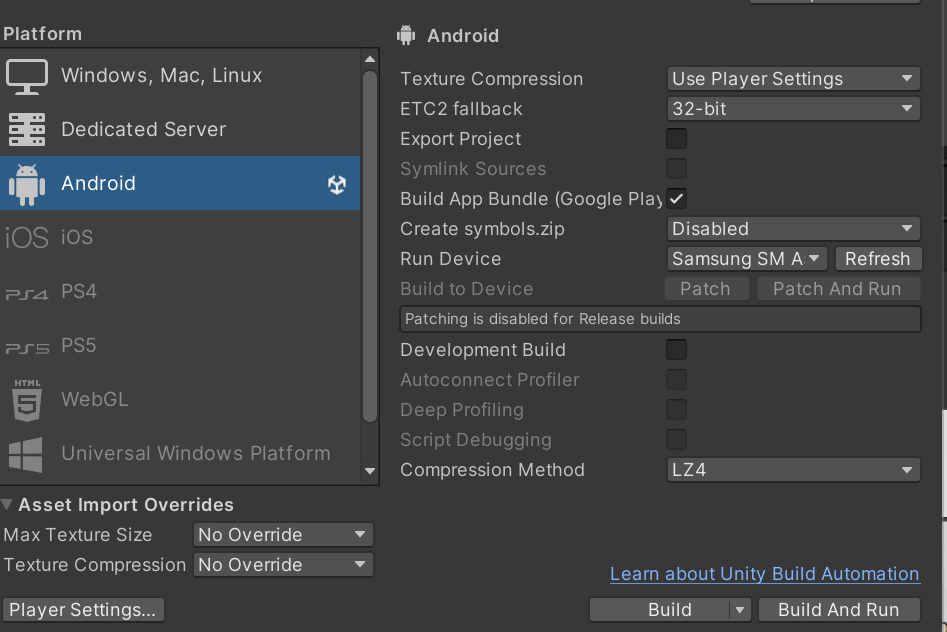Screen dimensions: 947x632
Task: Open Android Texture Compression dropdown (Use Player Settings)
Action: coord(794,79)
